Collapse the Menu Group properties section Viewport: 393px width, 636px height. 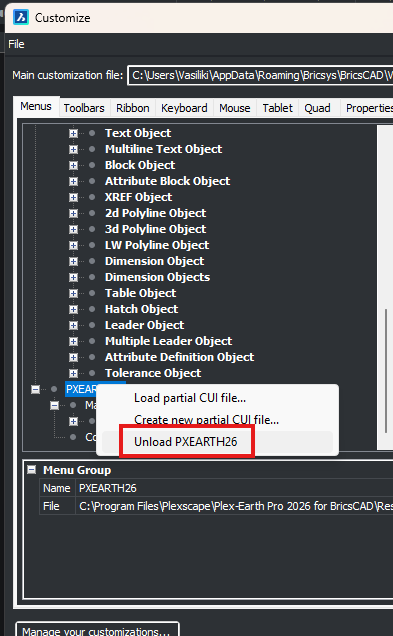[x=31, y=470]
